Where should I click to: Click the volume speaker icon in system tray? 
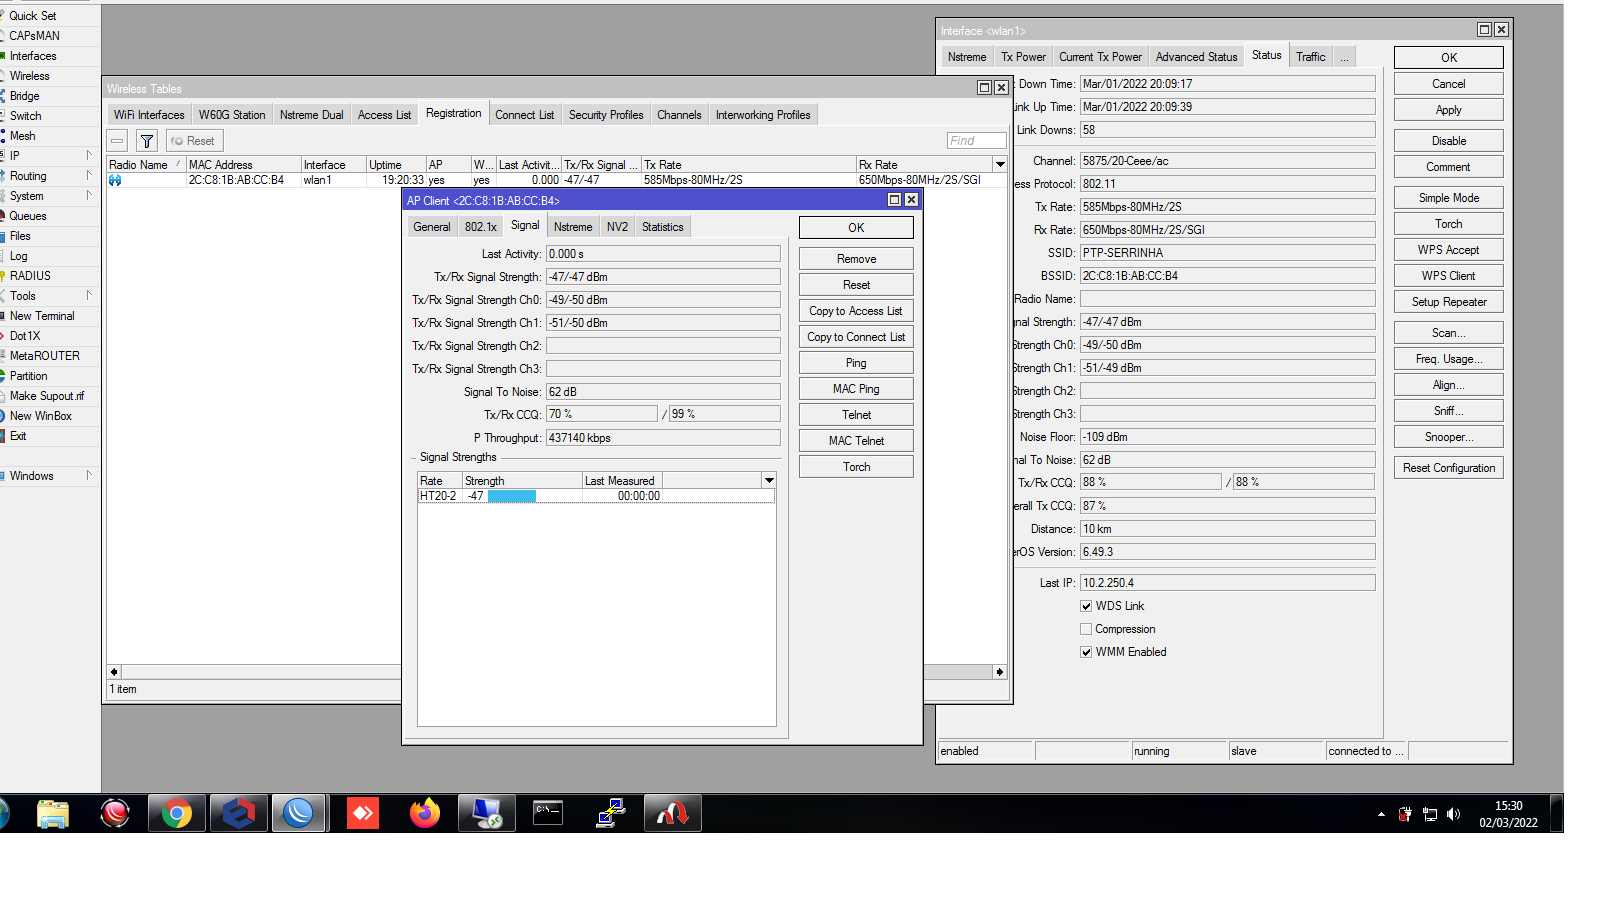[1453, 814]
